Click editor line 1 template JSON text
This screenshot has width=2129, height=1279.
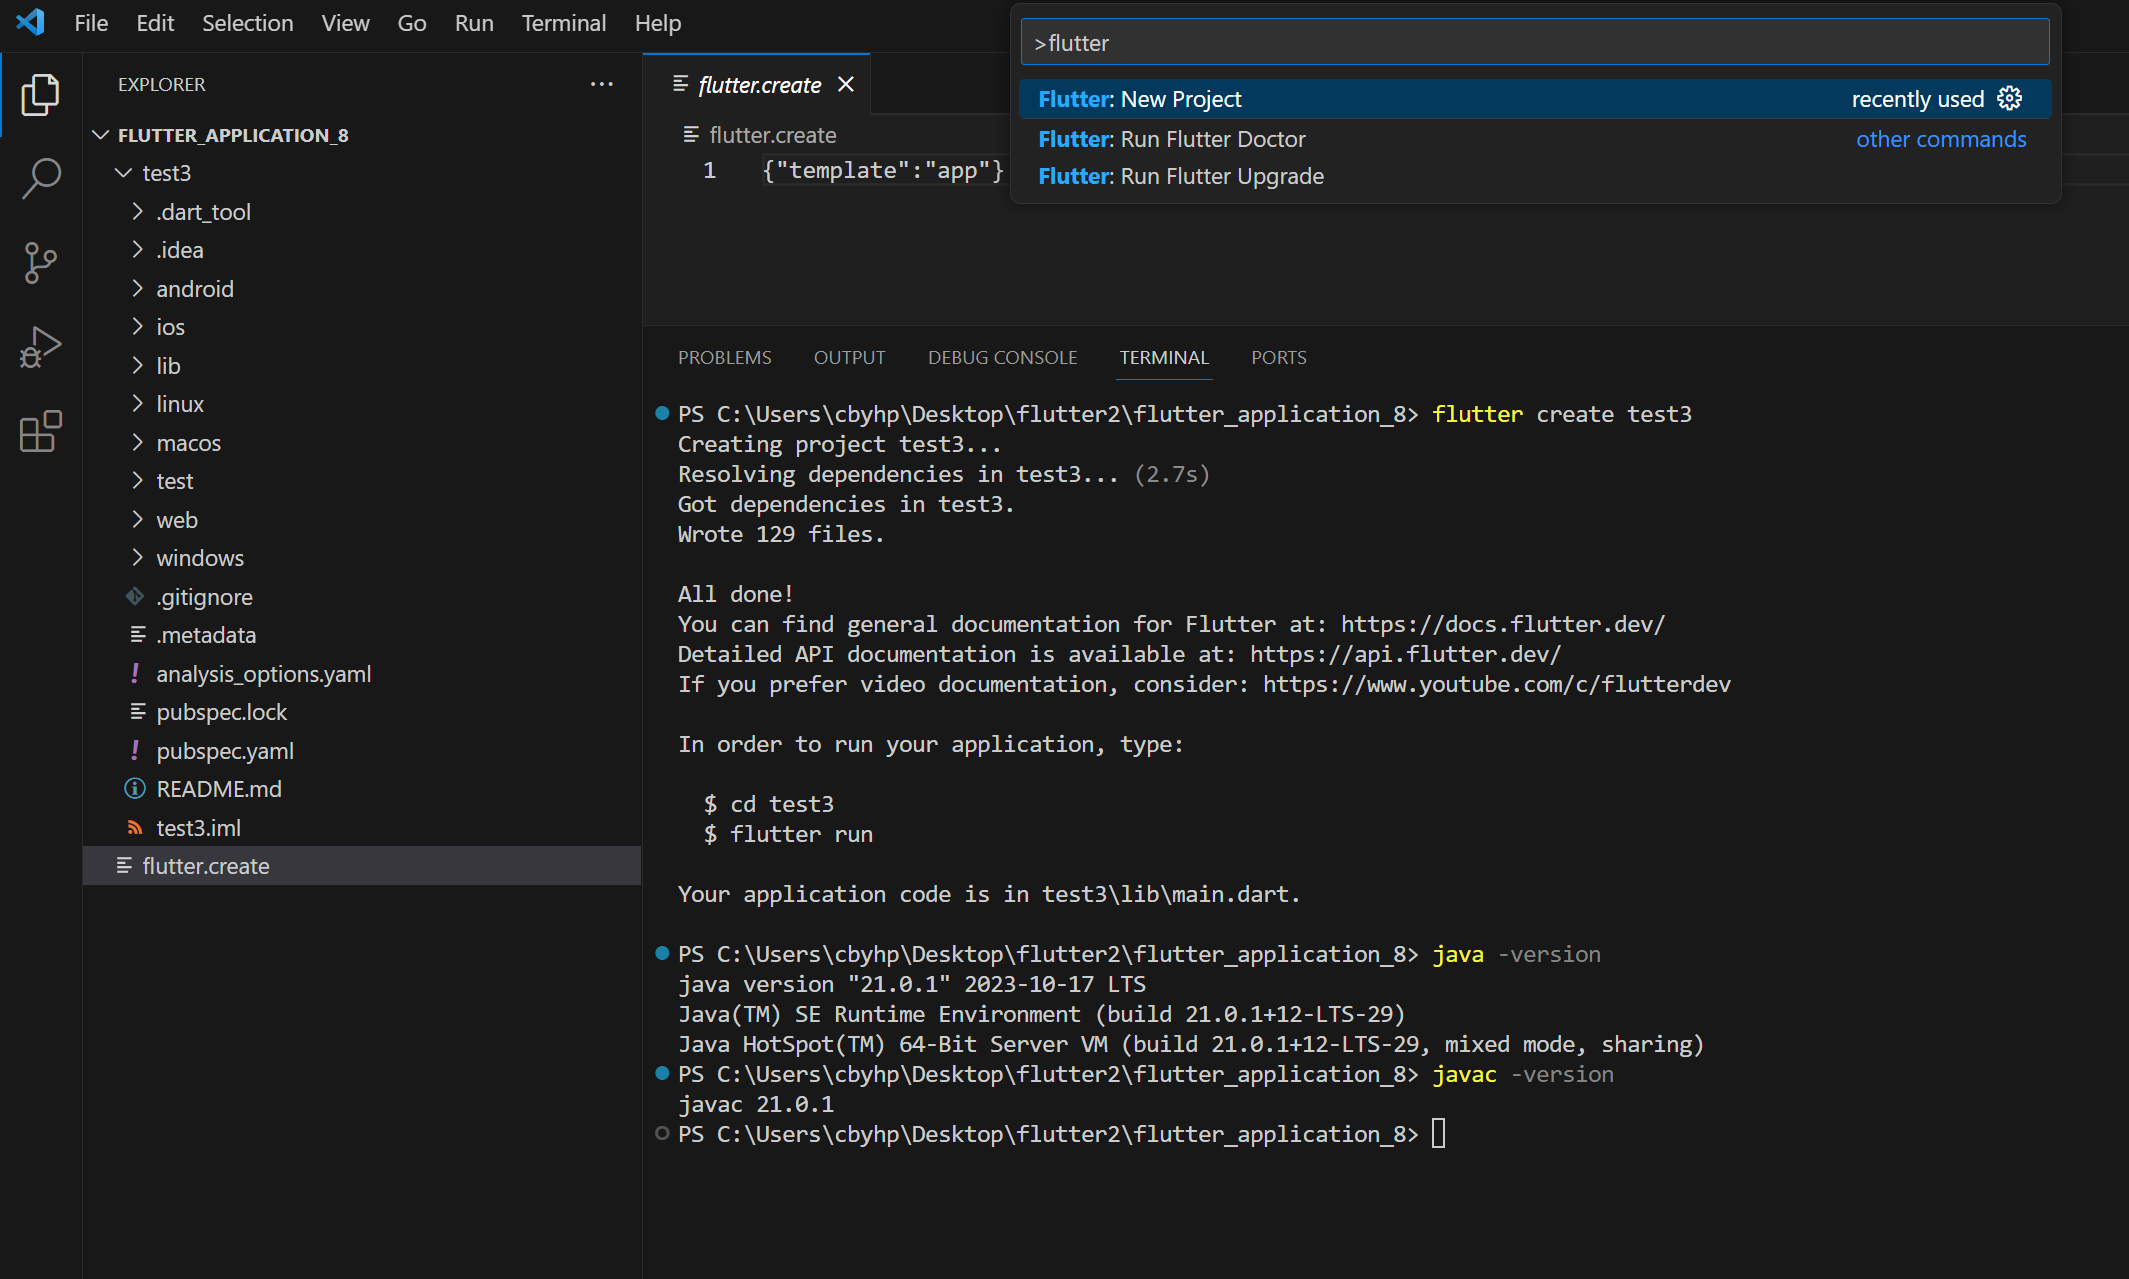(883, 171)
